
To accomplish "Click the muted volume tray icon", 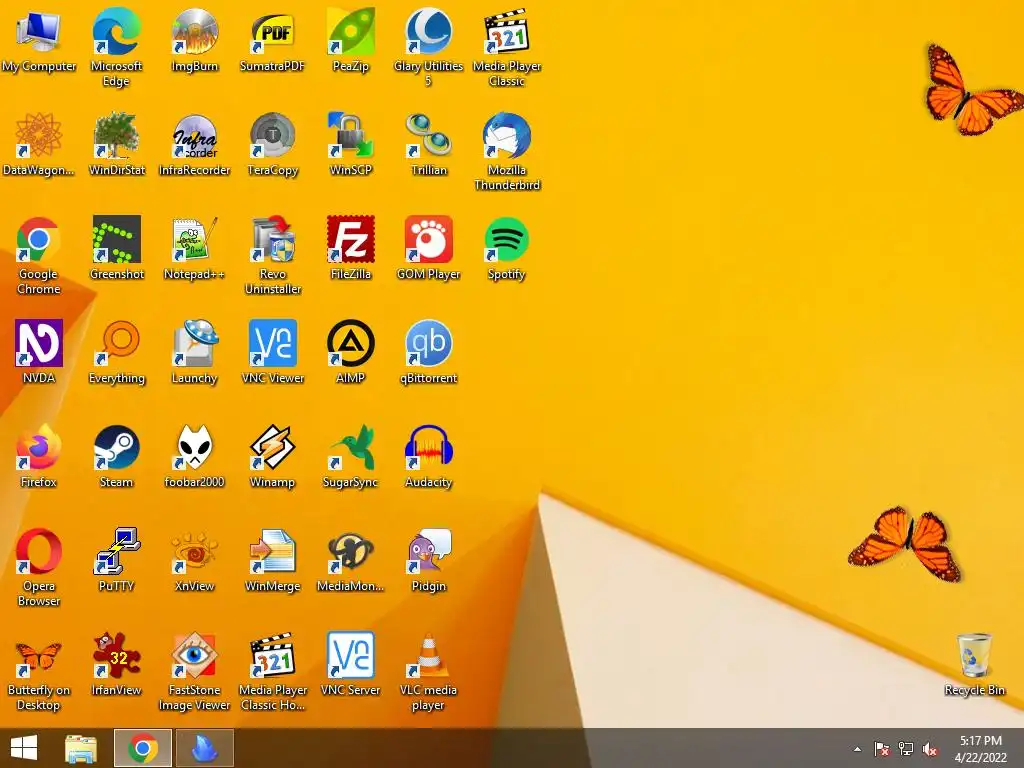I will pos(930,749).
